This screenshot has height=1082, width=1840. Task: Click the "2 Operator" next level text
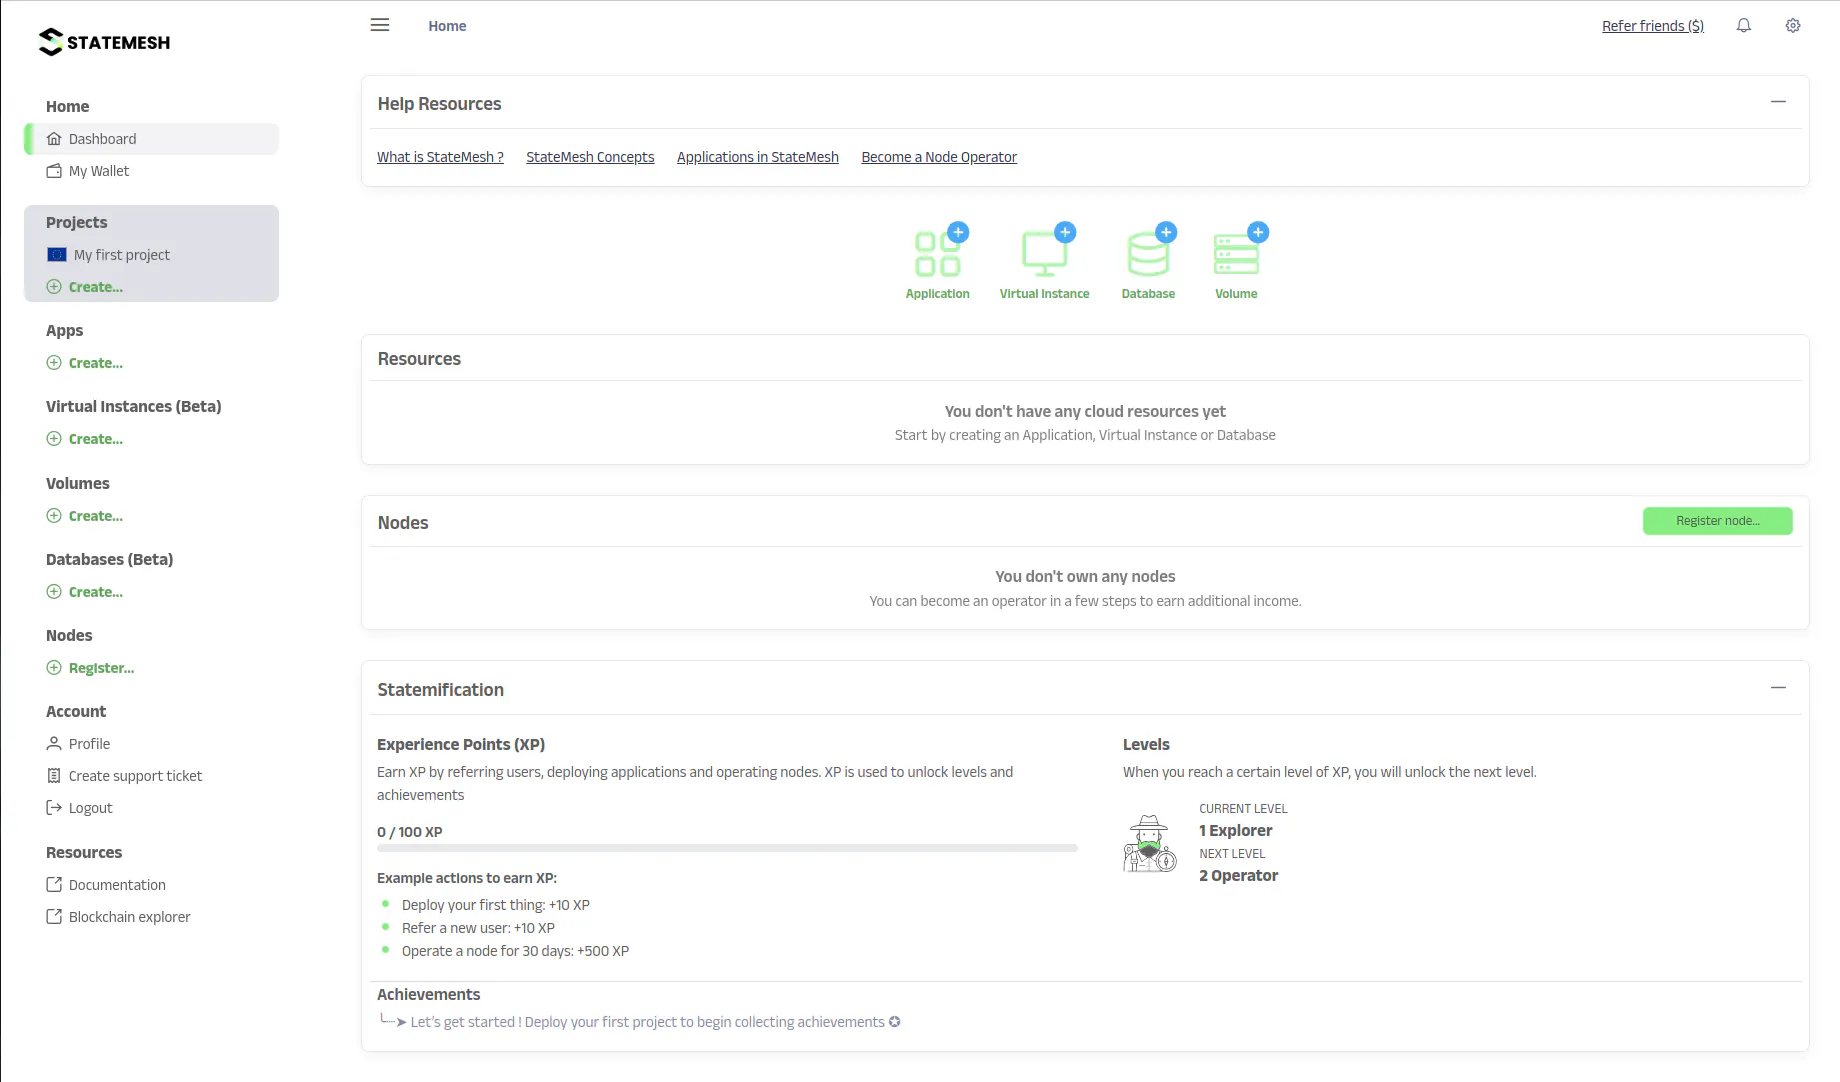(x=1238, y=876)
